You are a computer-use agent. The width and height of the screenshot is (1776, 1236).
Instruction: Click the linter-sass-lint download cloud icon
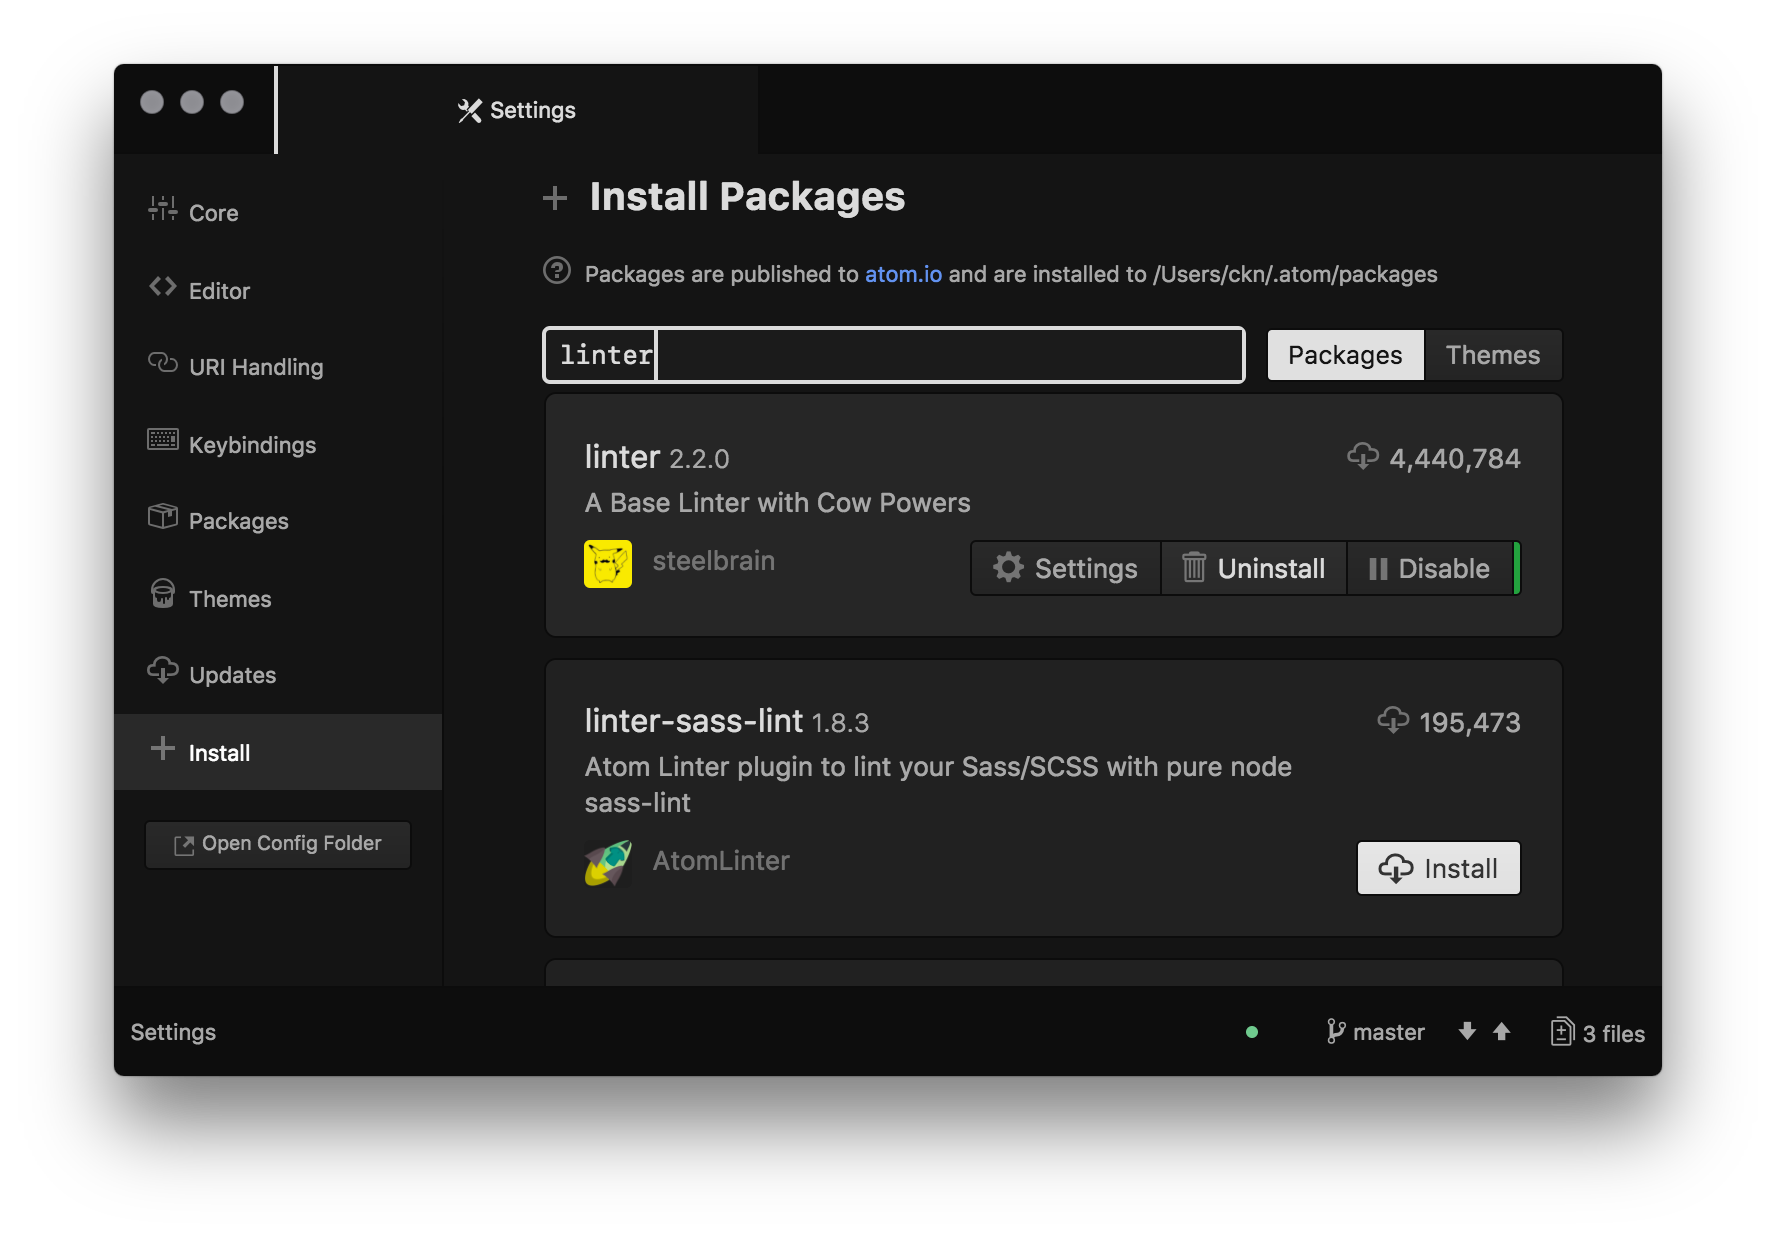click(1393, 721)
